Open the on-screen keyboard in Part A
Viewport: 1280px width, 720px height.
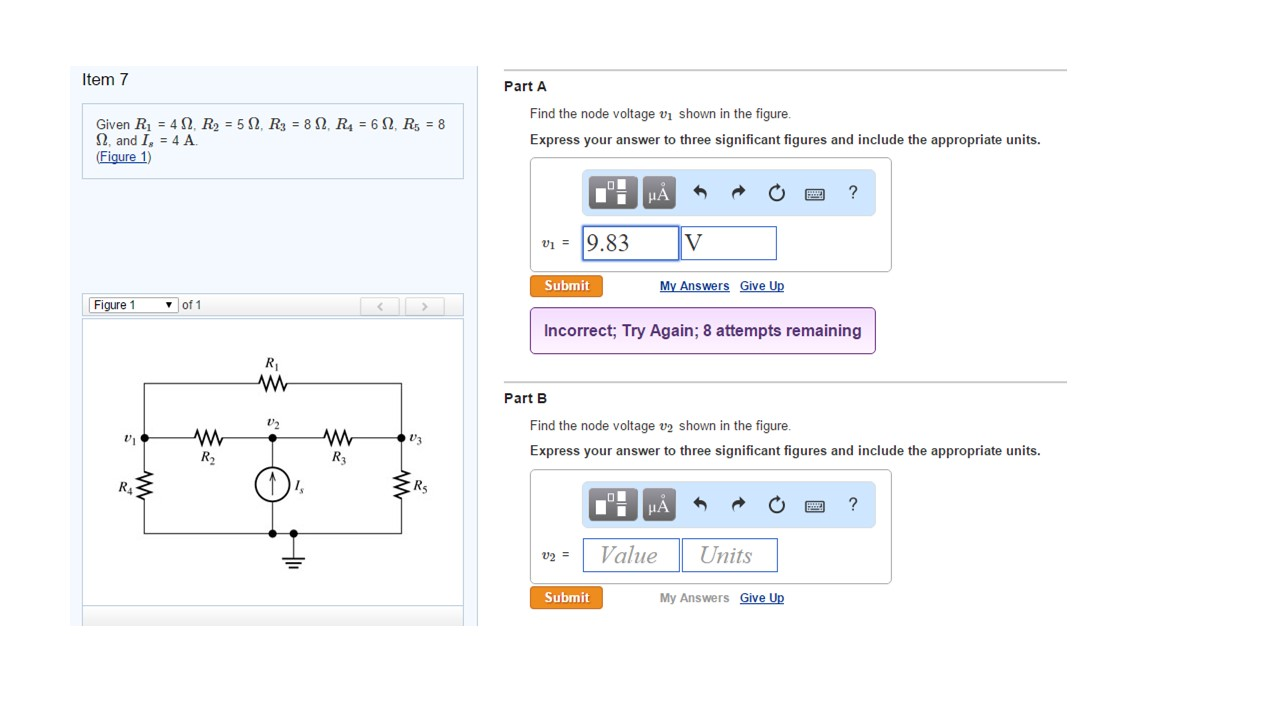(x=814, y=193)
